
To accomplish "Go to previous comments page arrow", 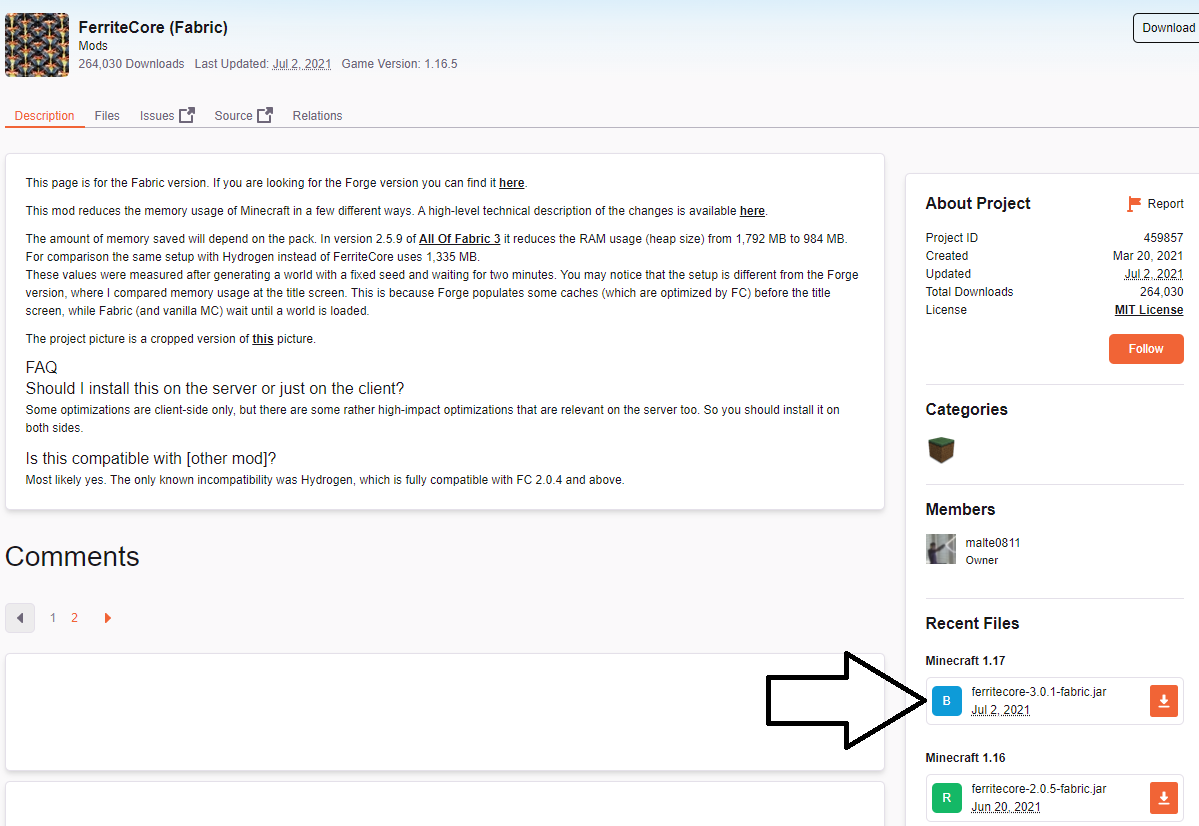I will pyautogui.click(x=20, y=618).
